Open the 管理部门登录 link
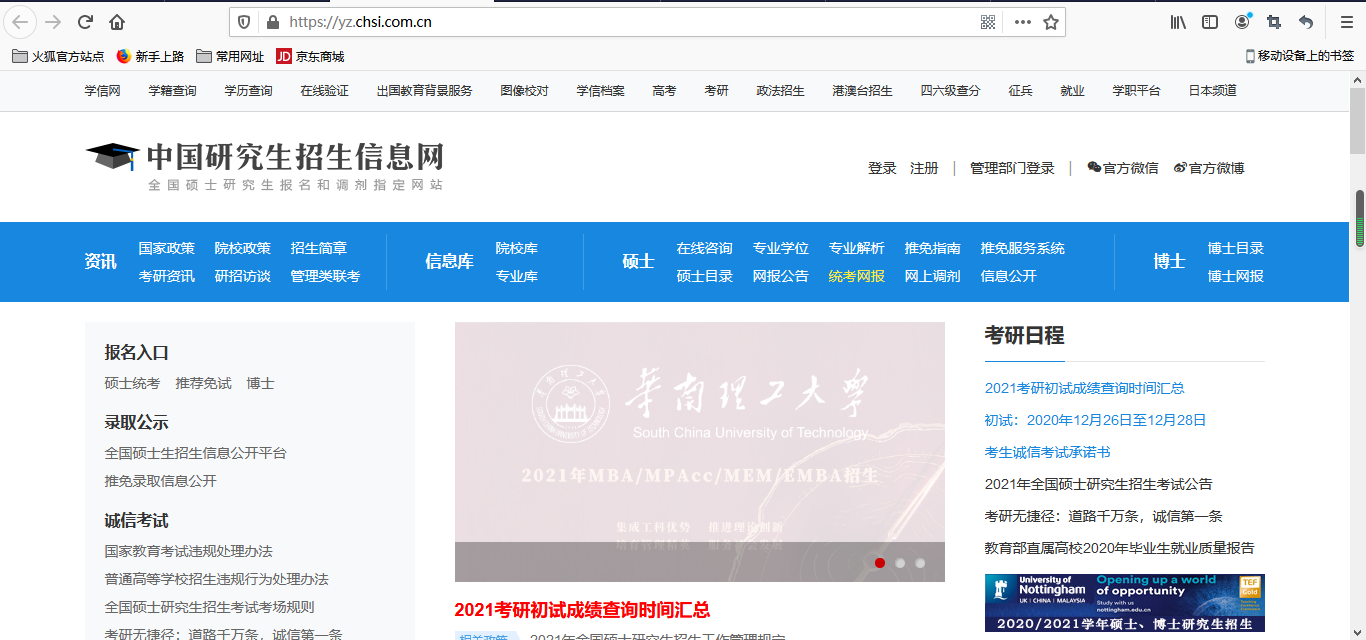Image resolution: width=1366 pixels, height=640 pixels. click(x=1012, y=168)
